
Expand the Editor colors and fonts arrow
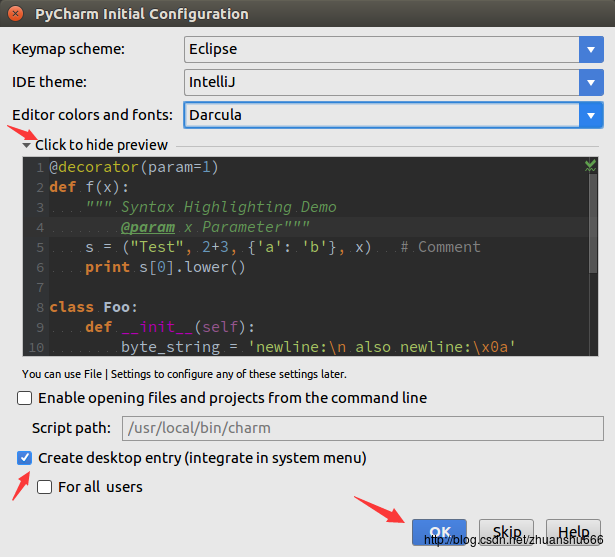(590, 115)
